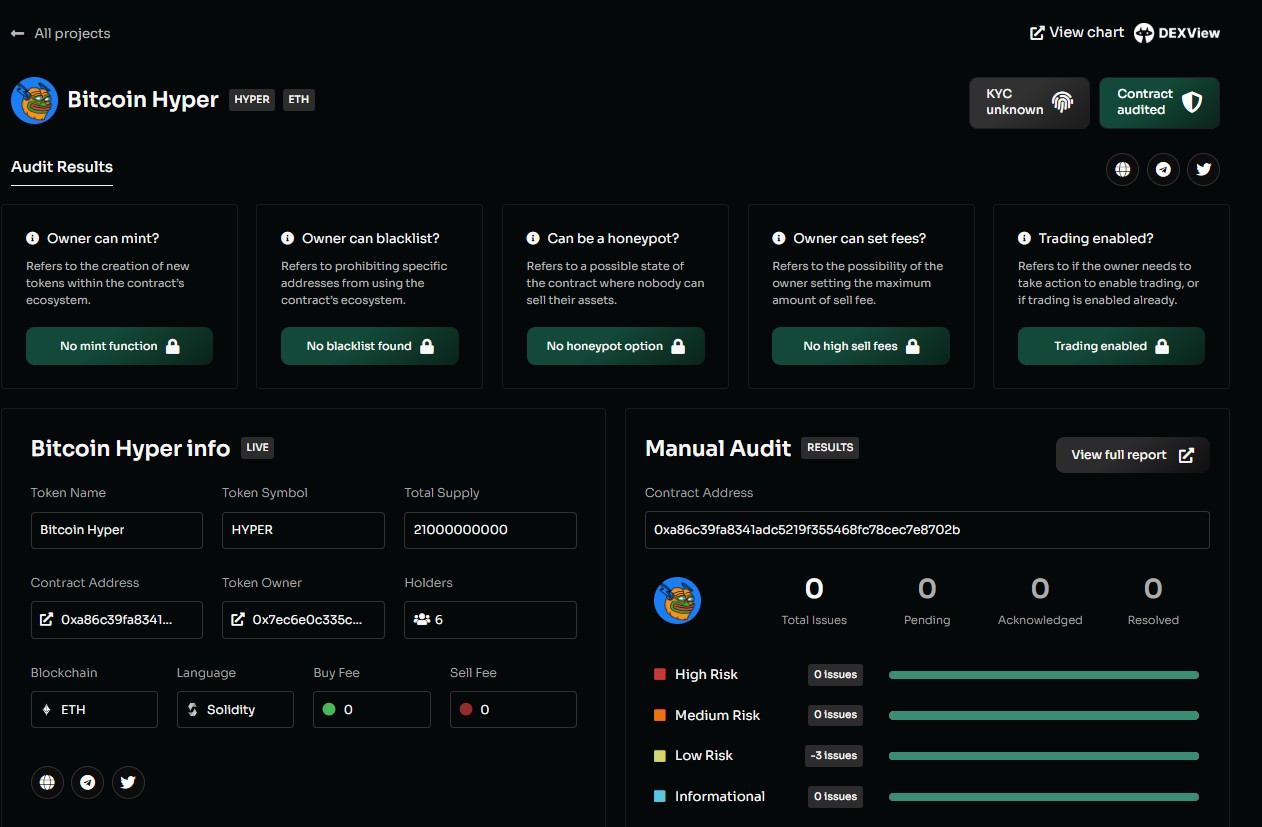Click the No honeypot option button

pyautogui.click(x=616, y=346)
